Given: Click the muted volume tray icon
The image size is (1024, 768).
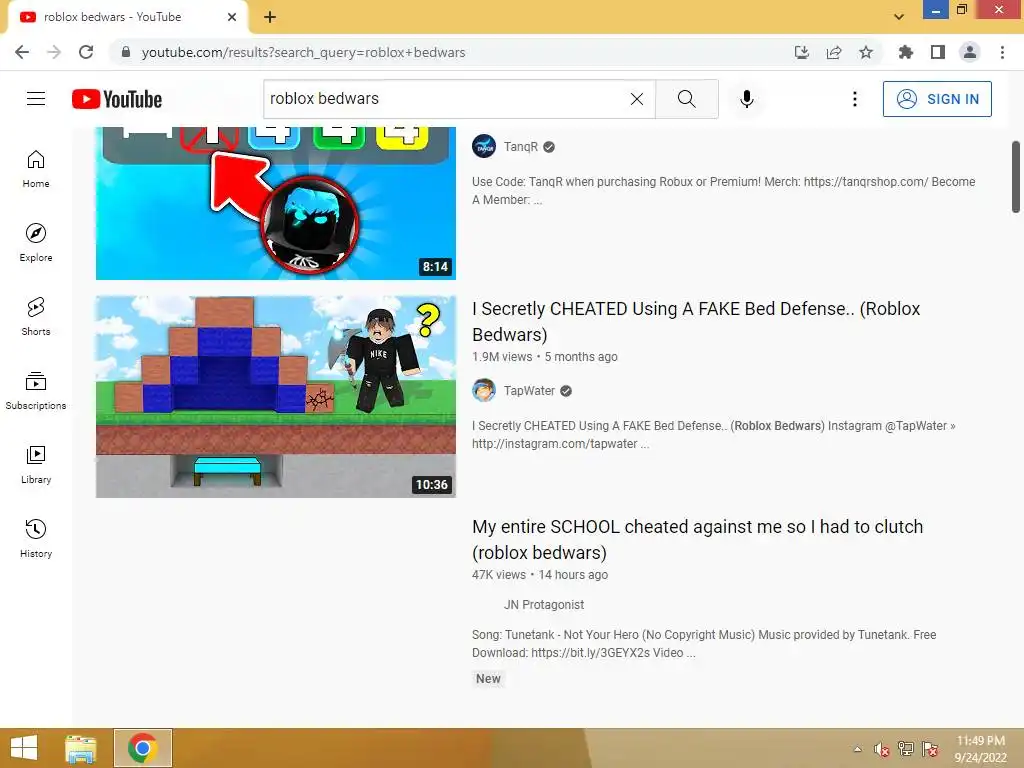Looking at the screenshot, I should pyautogui.click(x=882, y=749).
